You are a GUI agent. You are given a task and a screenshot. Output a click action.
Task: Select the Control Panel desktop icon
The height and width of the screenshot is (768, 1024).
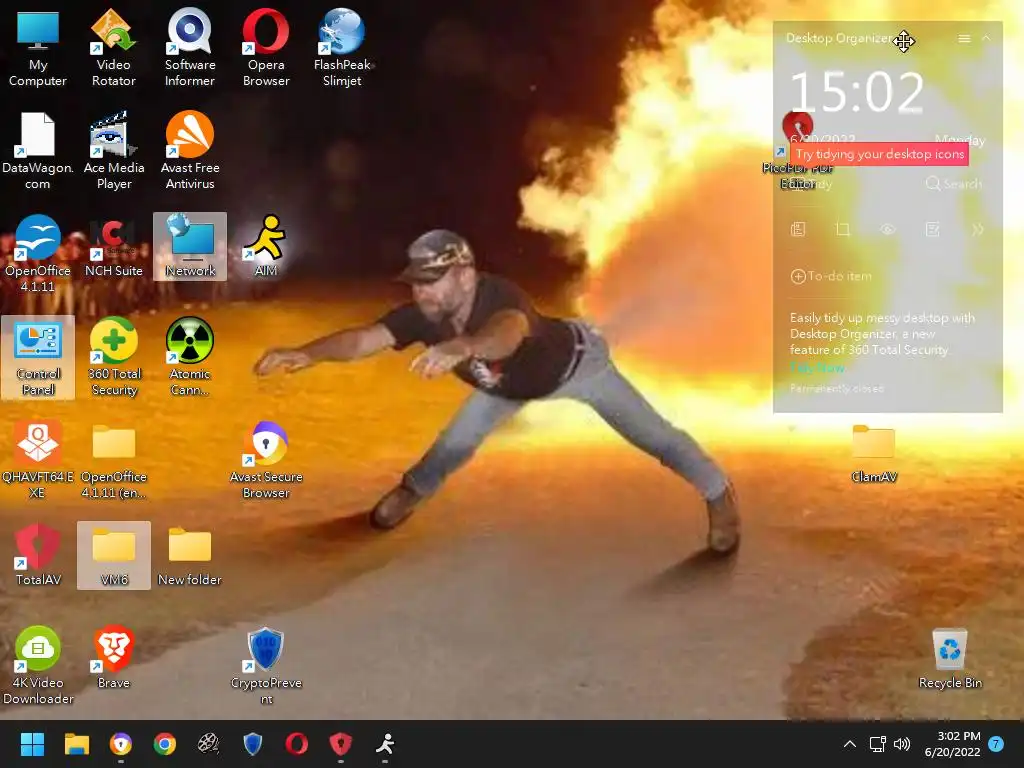tap(38, 357)
